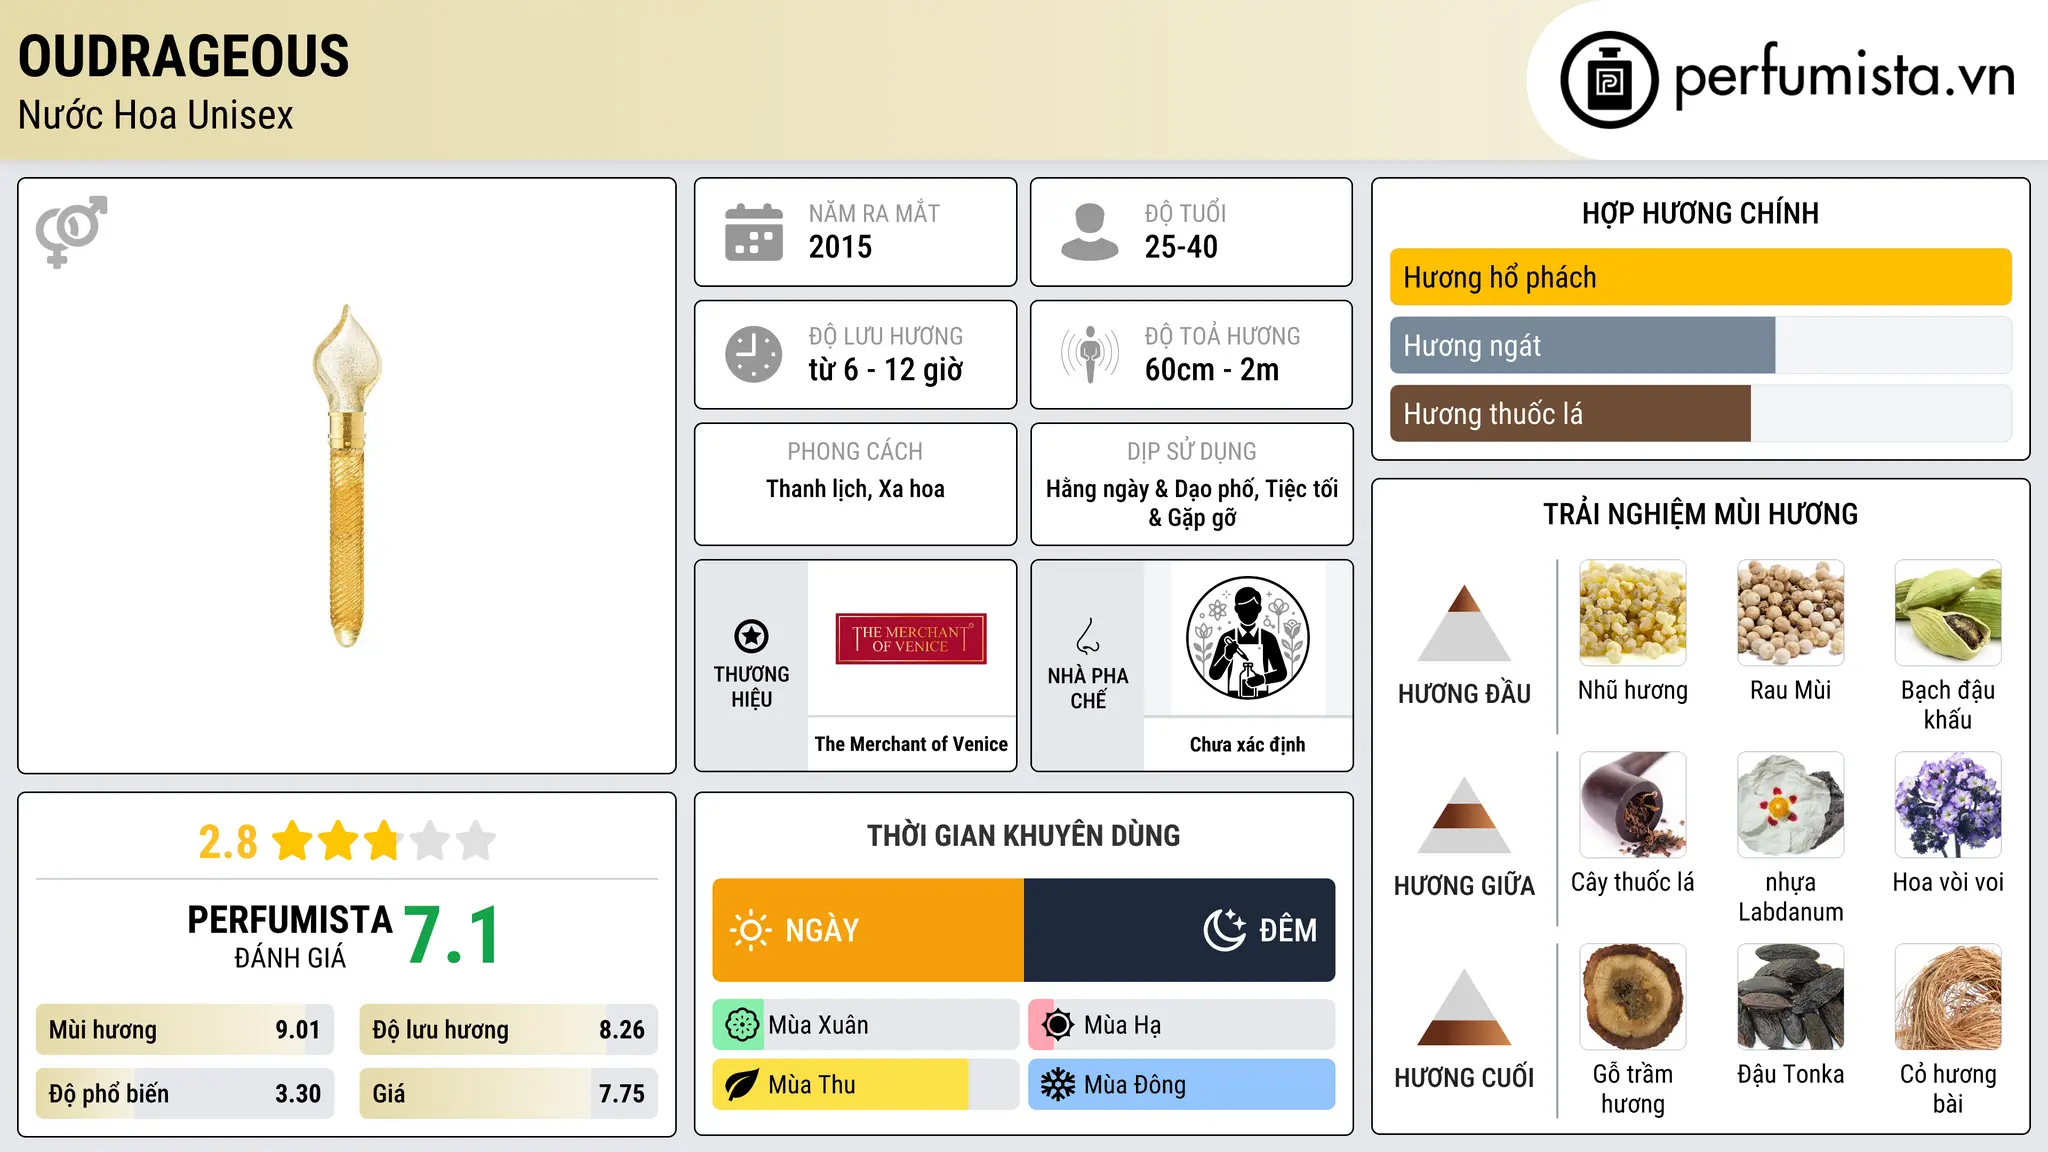Click the Hương ngát accord bar

click(1701, 345)
